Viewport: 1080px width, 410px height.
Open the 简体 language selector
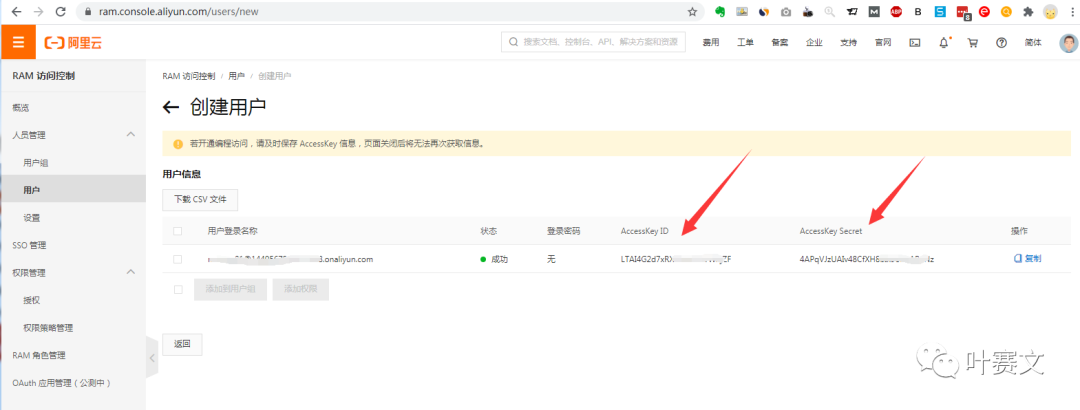(x=1033, y=43)
